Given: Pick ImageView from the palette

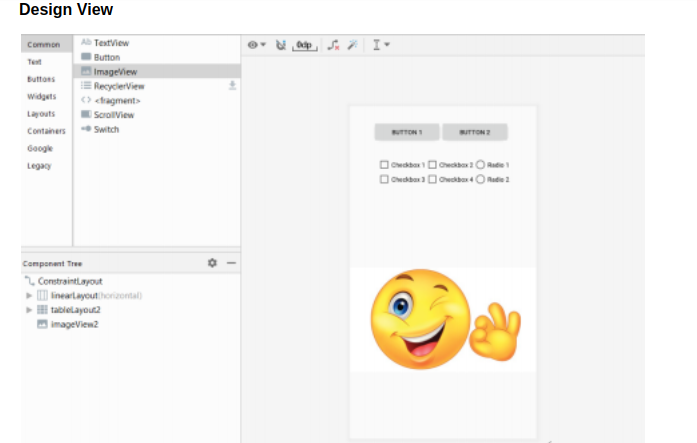Looking at the screenshot, I should tap(156, 72).
